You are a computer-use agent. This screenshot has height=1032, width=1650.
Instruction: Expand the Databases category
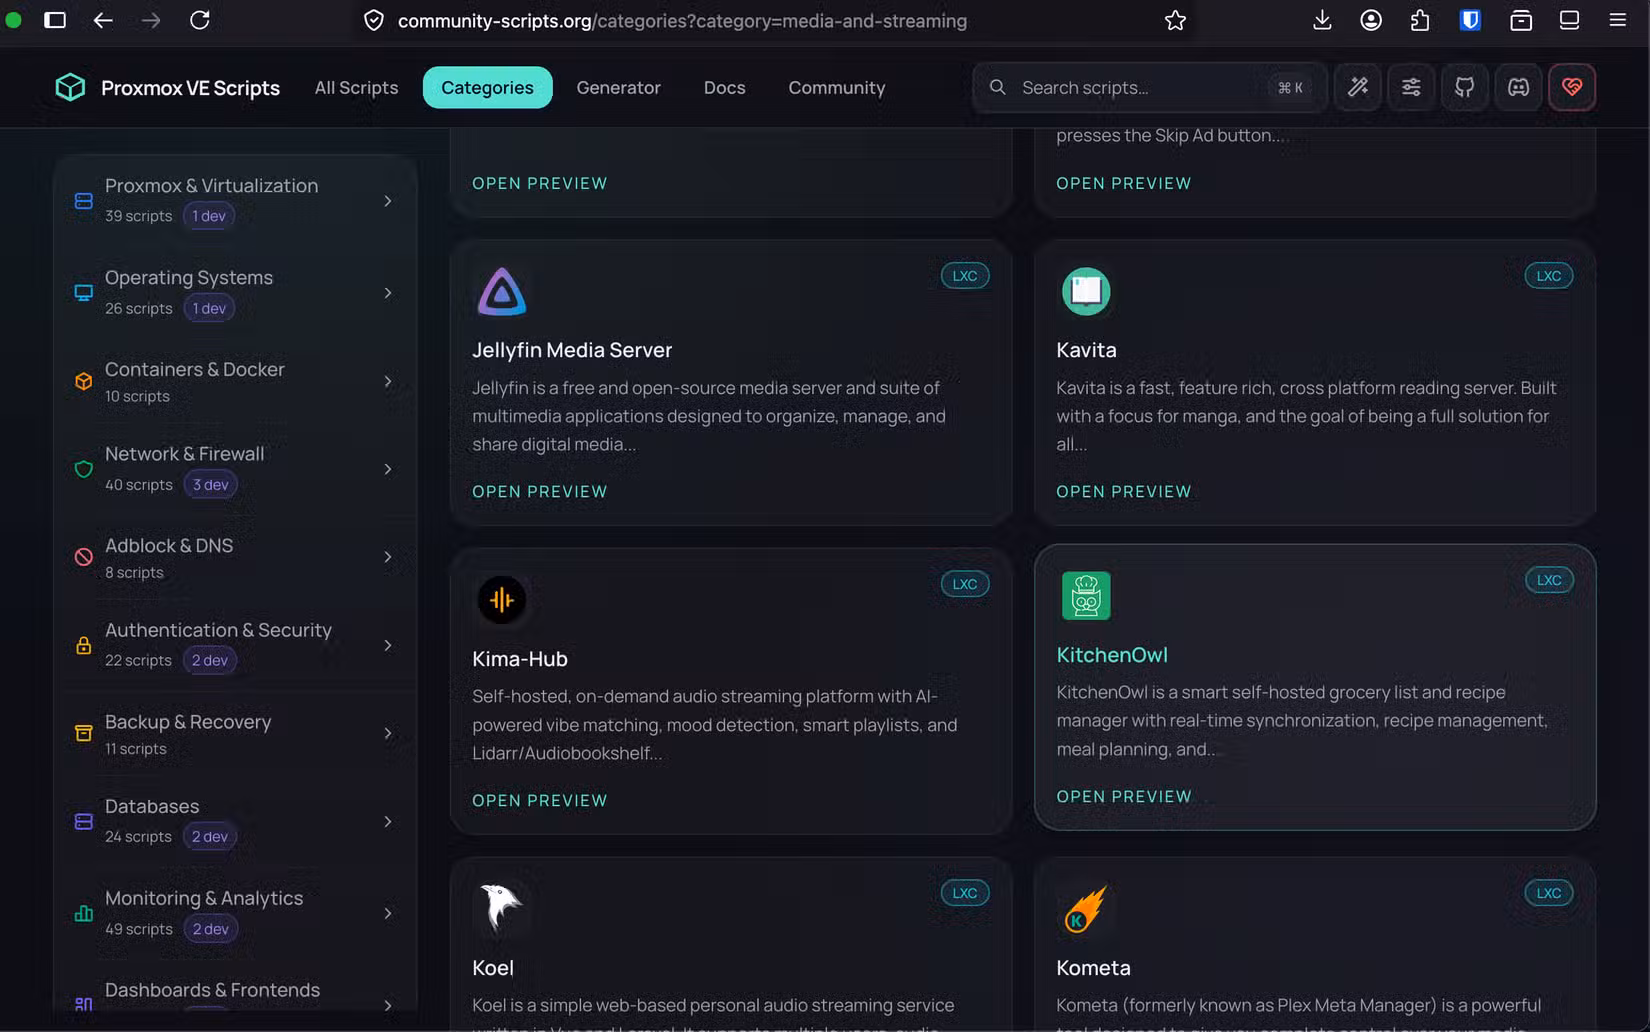[388, 821]
